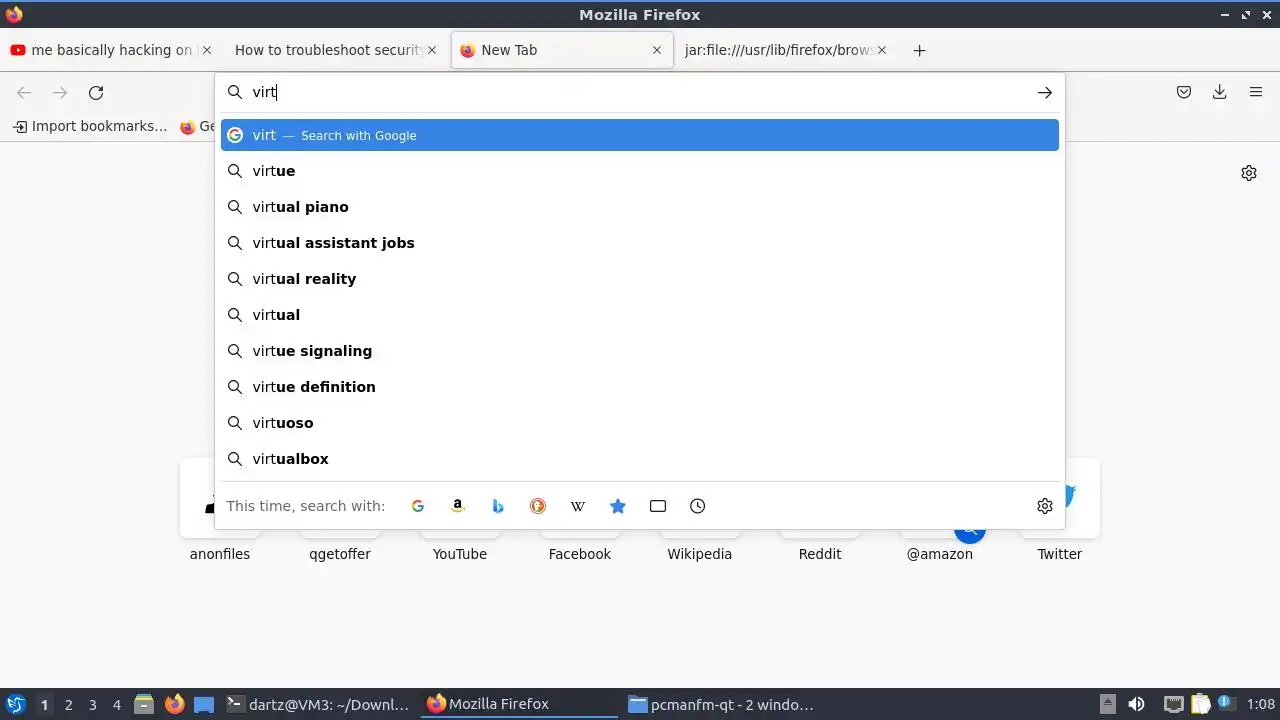
Task: Select 'virt — Search with Google' suggestion
Action: click(640, 135)
